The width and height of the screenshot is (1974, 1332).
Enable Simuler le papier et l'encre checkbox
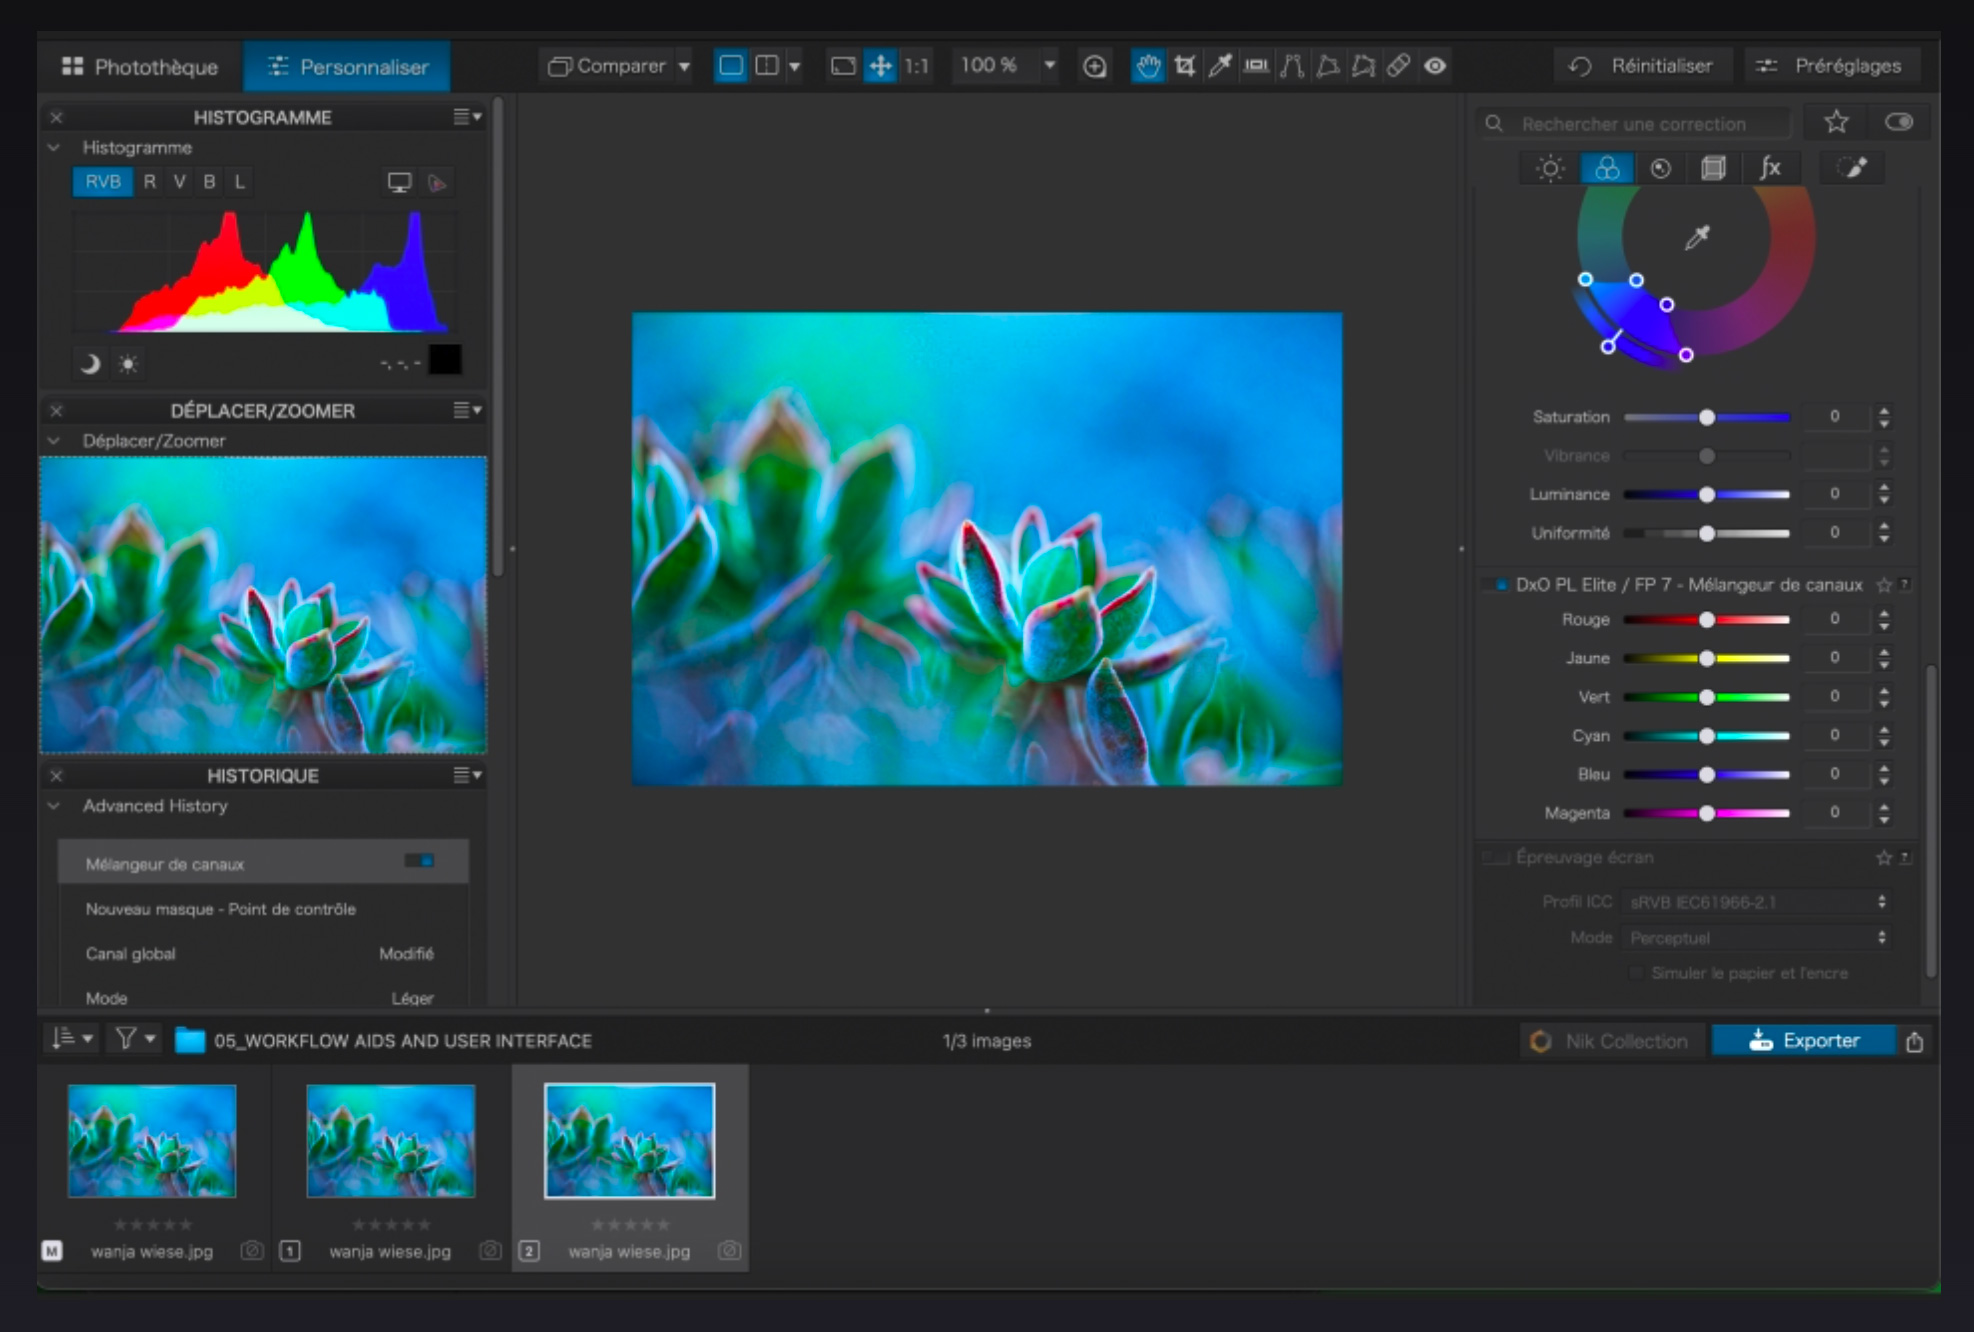(x=1636, y=973)
